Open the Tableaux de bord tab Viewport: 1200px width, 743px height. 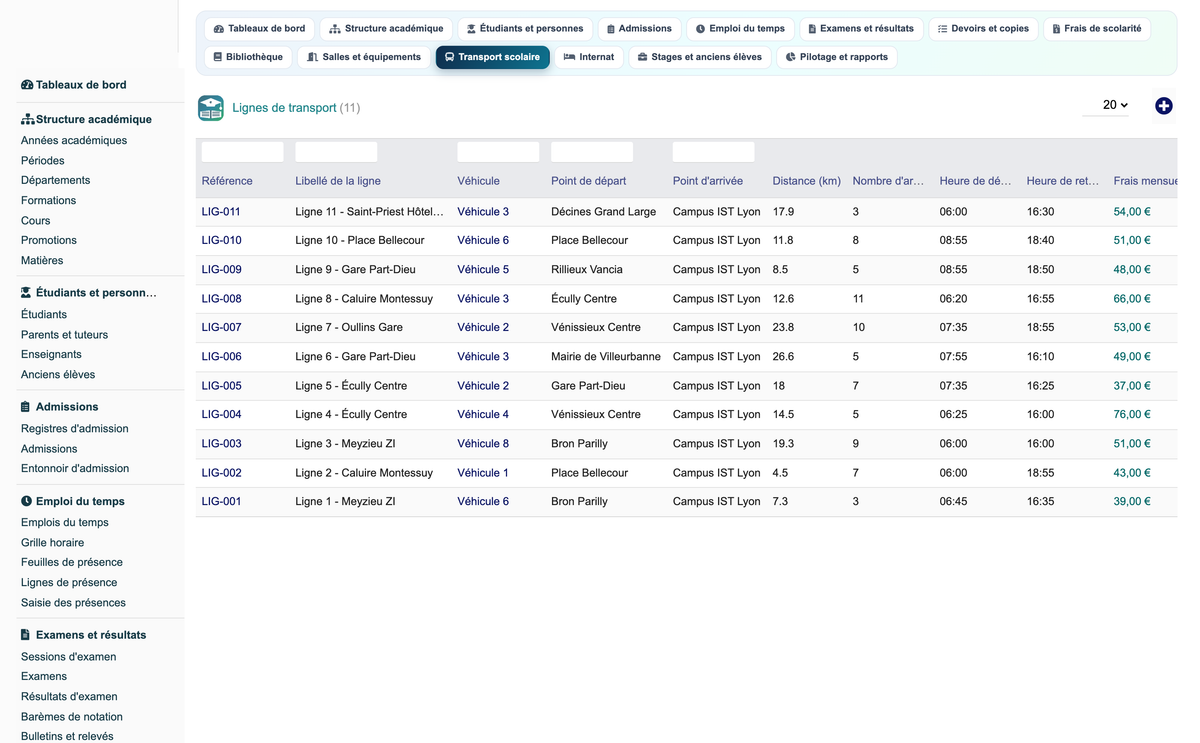[260, 29]
